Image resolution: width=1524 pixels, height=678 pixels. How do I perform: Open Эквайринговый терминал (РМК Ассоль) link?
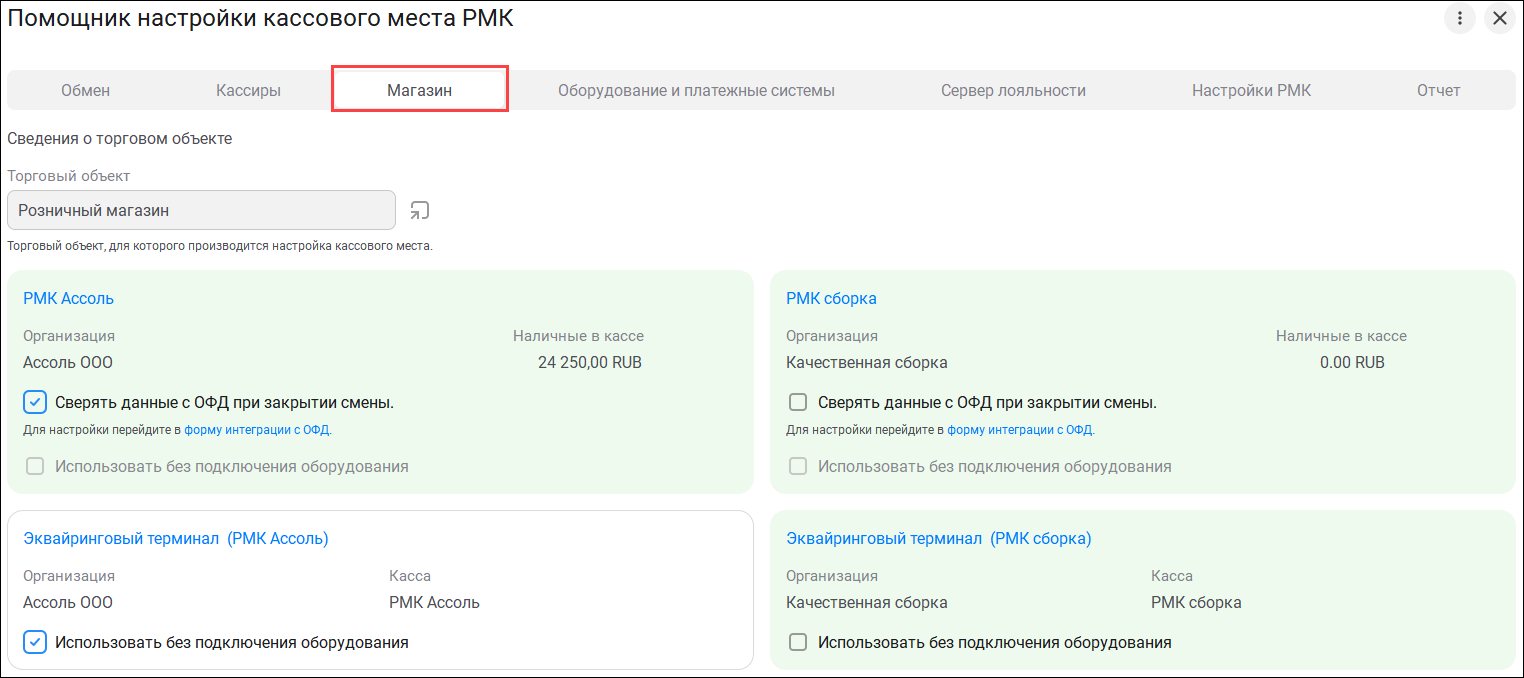point(176,539)
